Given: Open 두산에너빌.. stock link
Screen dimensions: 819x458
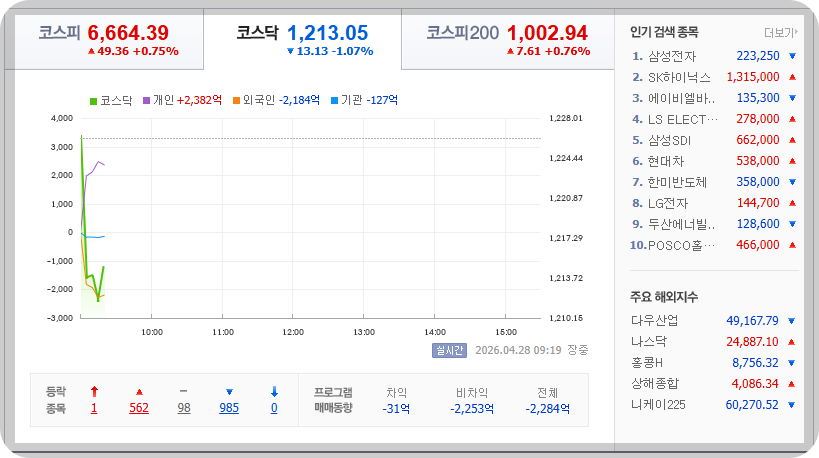Looking at the screenshot, I should [x=682, y=224].
